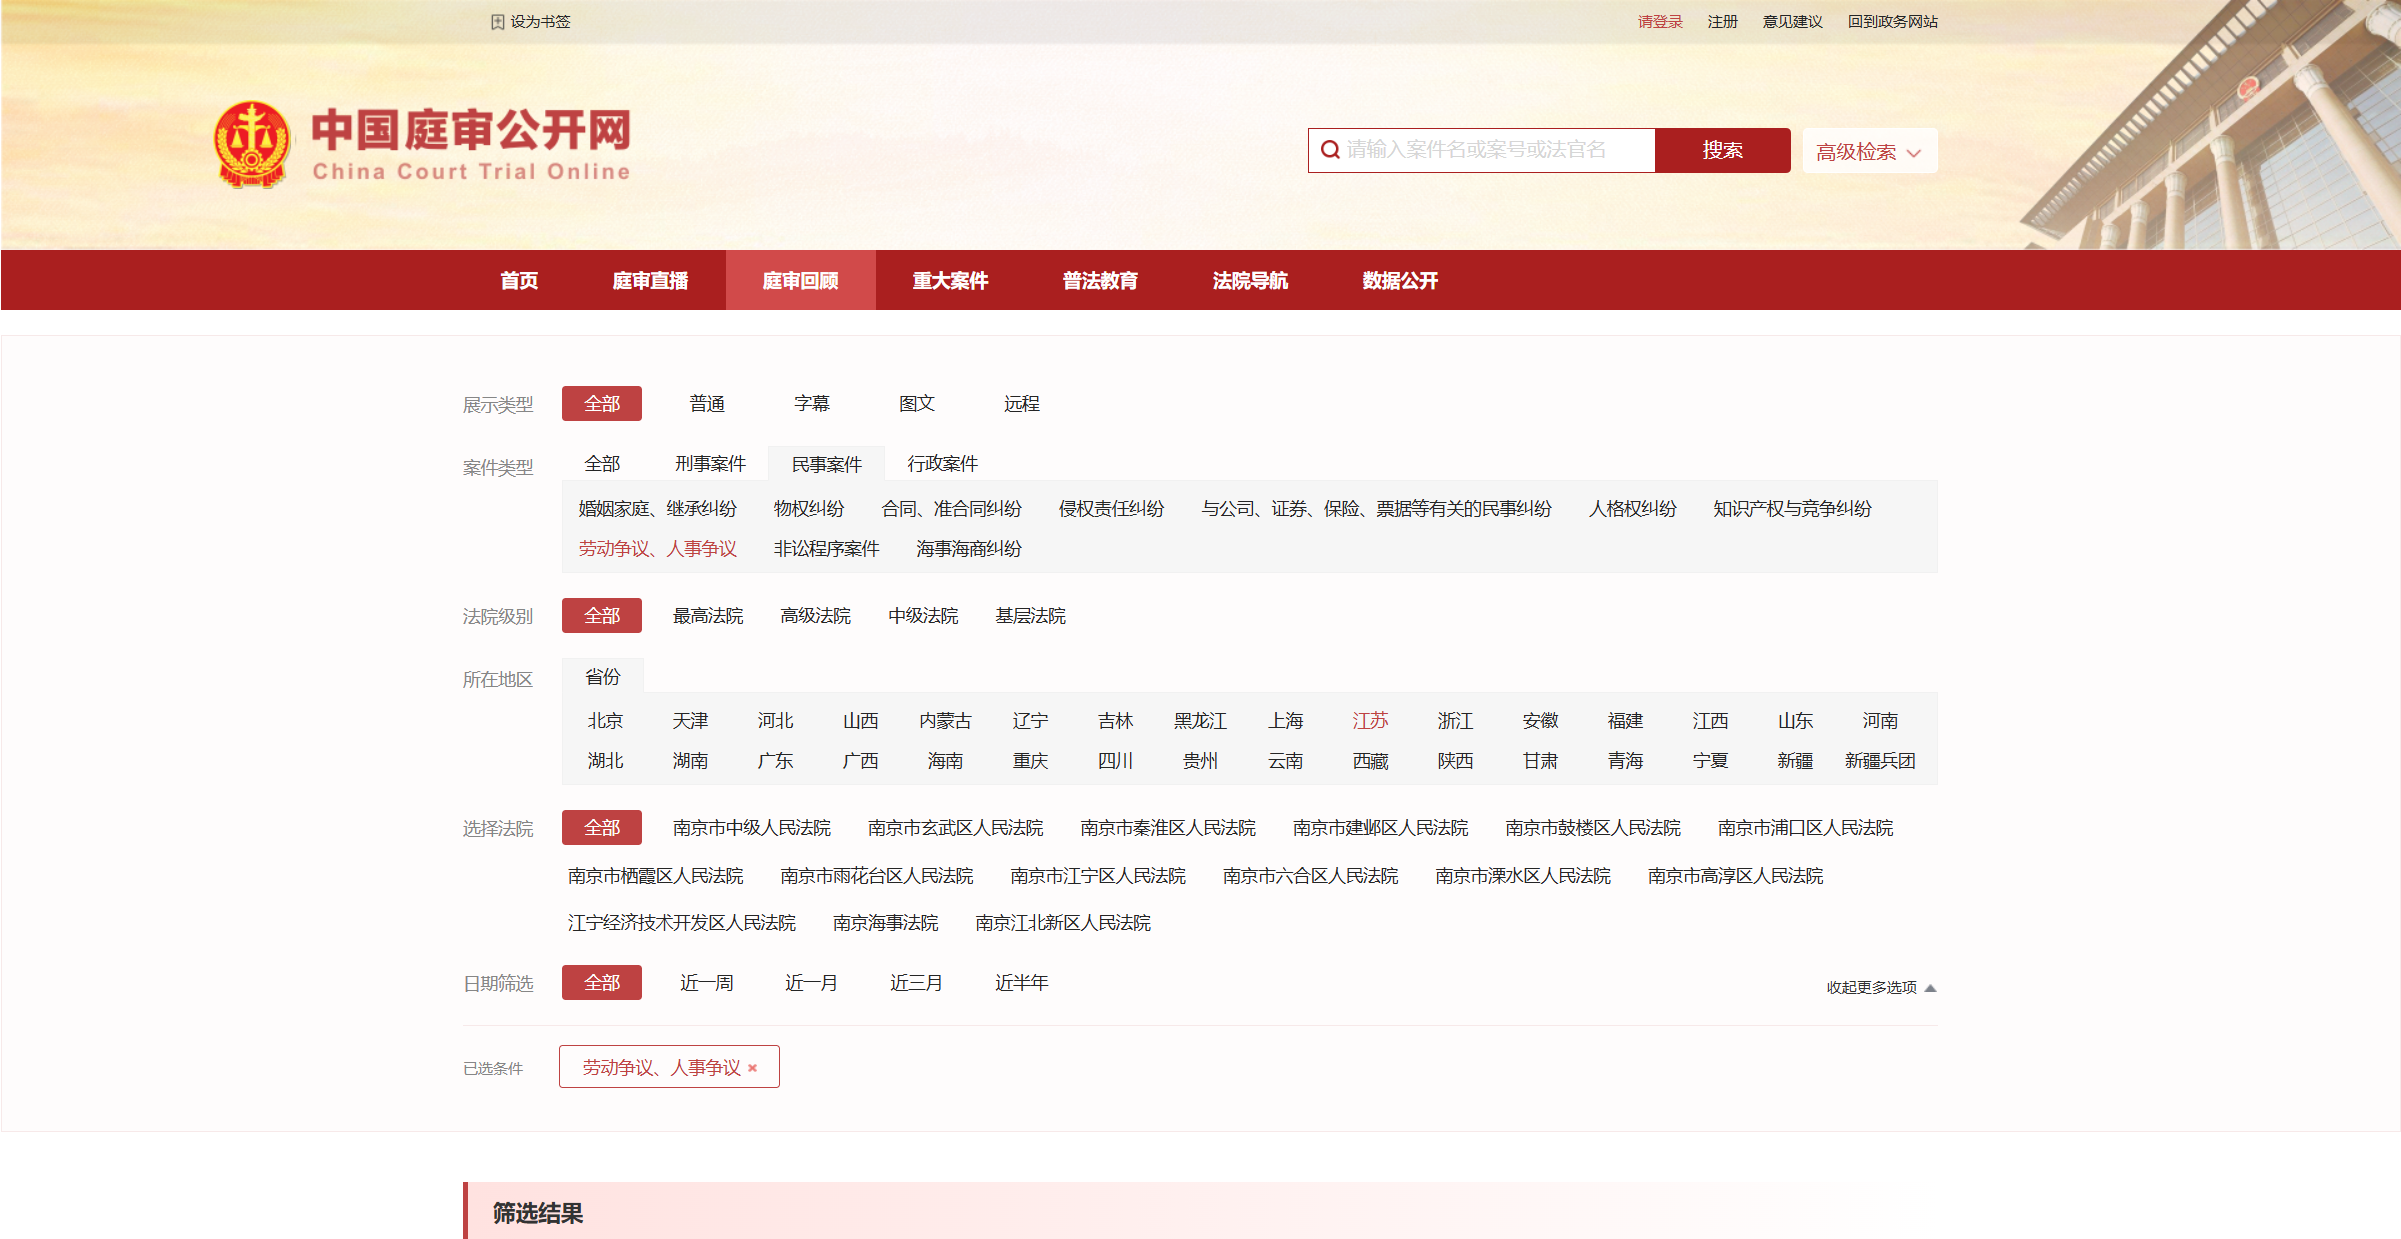
Task: Select 基层法院 court level
Action: (x=1030, y=616)
